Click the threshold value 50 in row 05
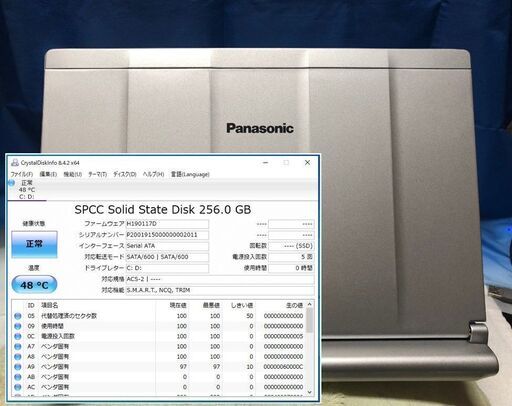 point(250,316)
